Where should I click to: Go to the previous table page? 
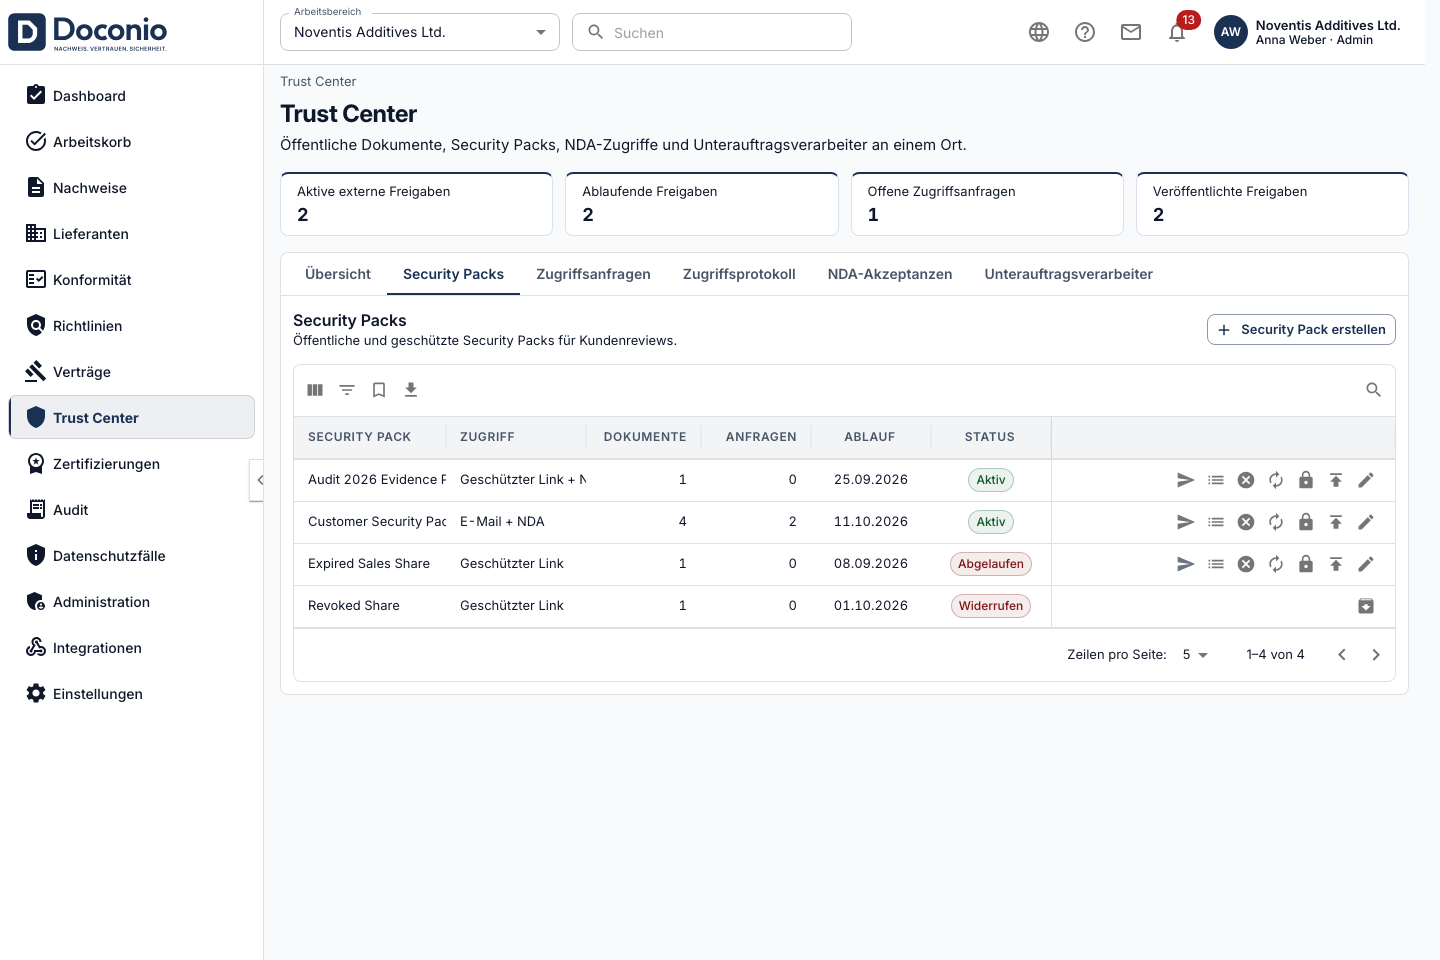[x=1342, y=655]
